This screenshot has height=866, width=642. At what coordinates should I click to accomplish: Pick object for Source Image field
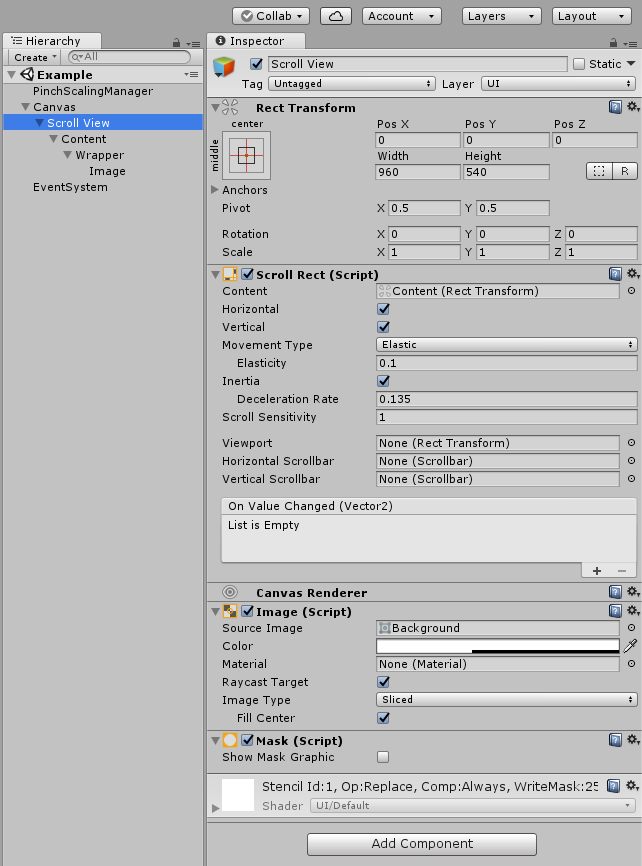click(x=632, y=628)
